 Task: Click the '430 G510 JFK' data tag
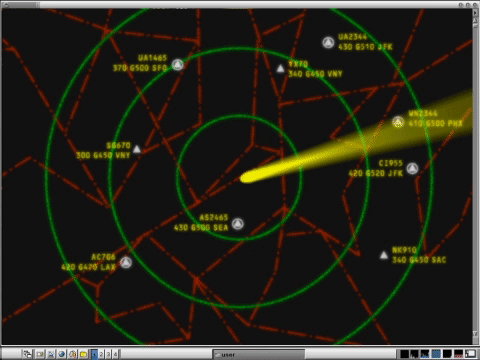tap(365, 47)
